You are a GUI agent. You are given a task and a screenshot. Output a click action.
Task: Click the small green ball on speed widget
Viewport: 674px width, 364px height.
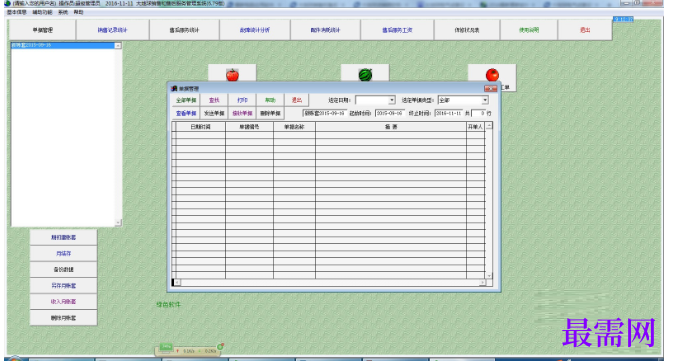(221, 346)
